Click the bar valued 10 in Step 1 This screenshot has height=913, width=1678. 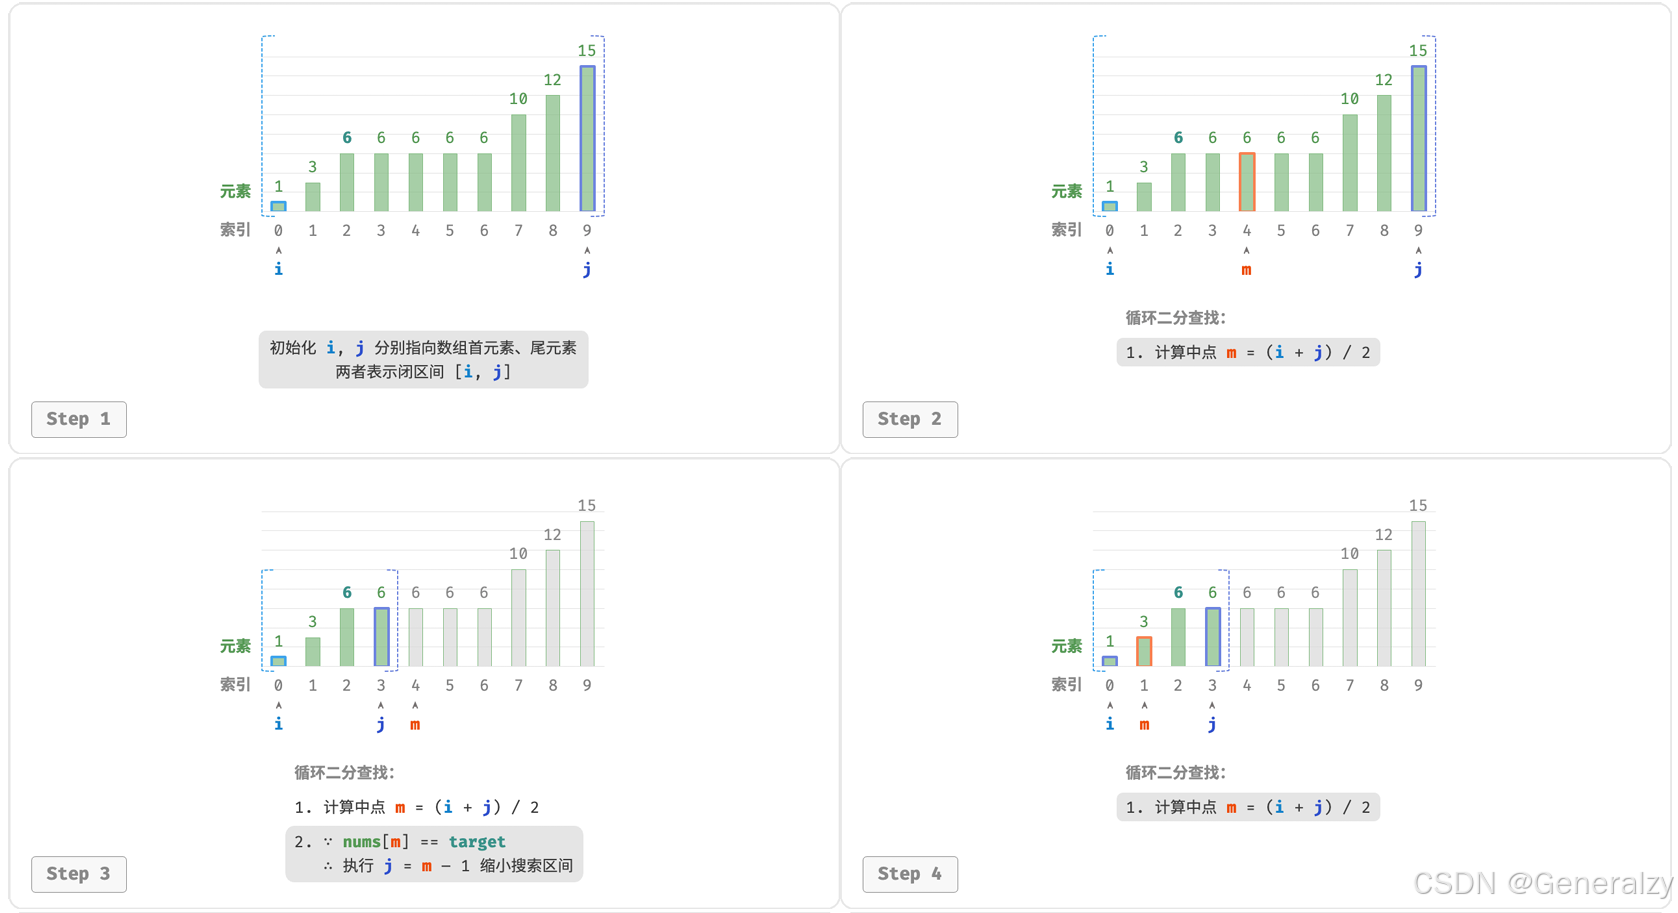pos(519,163)
